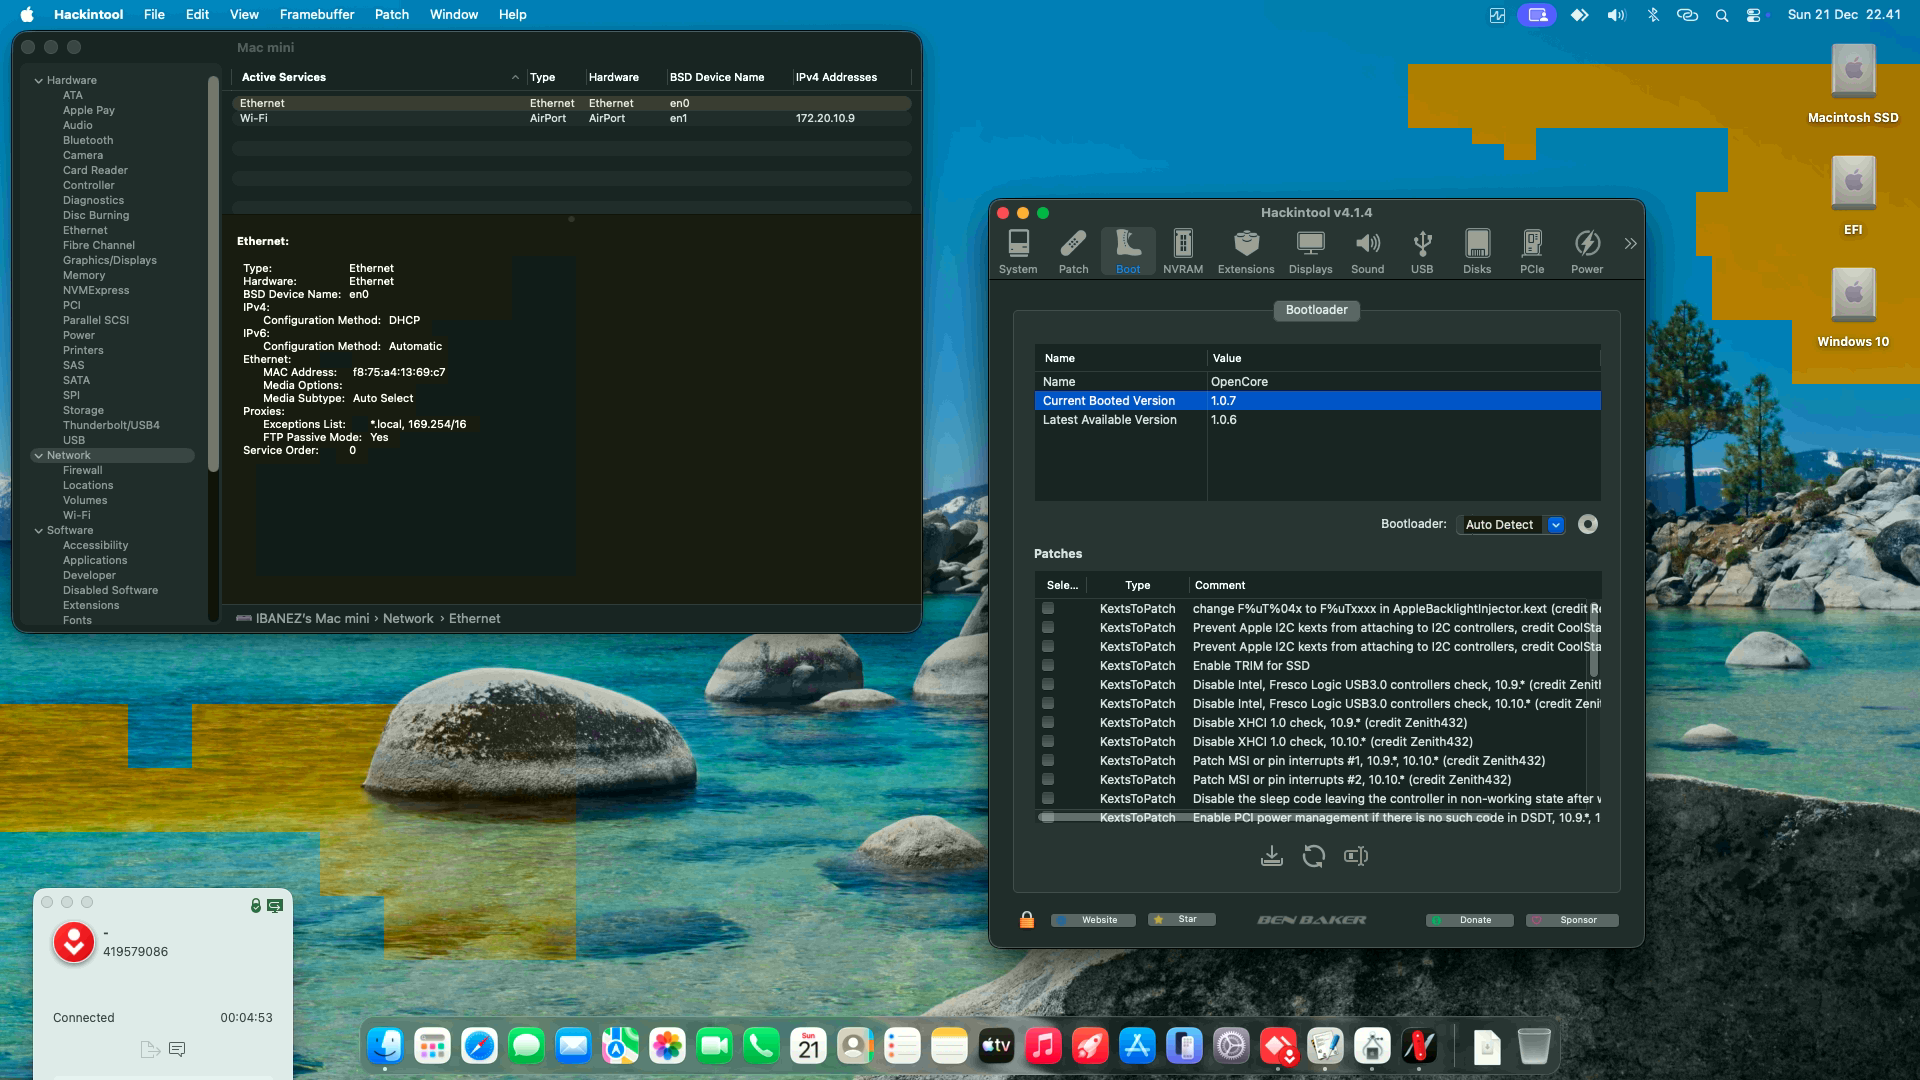The image size is (1920, 1080).
Task: Open the USB tab icon
Action: pyautogui.click(x=1422, y=251)
